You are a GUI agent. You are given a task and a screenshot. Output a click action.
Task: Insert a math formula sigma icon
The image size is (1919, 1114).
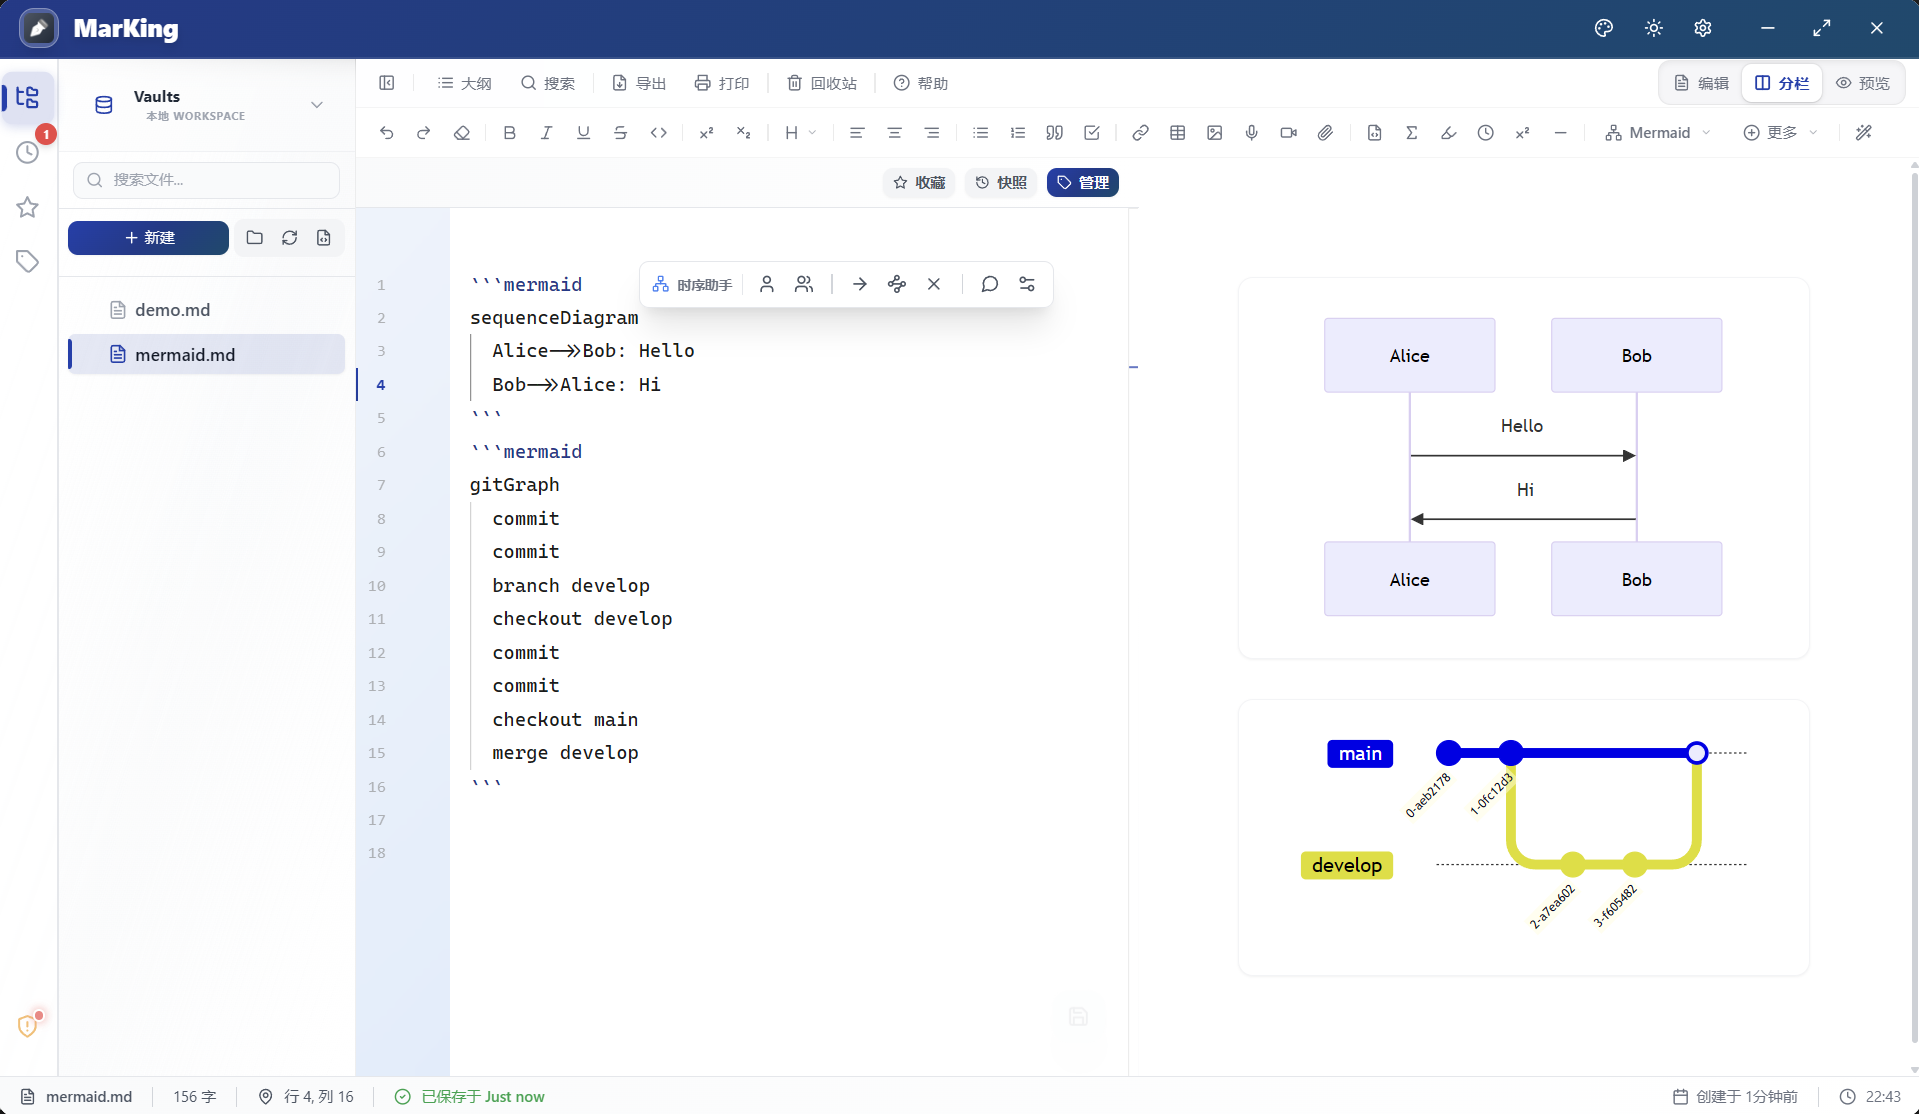1411,133
